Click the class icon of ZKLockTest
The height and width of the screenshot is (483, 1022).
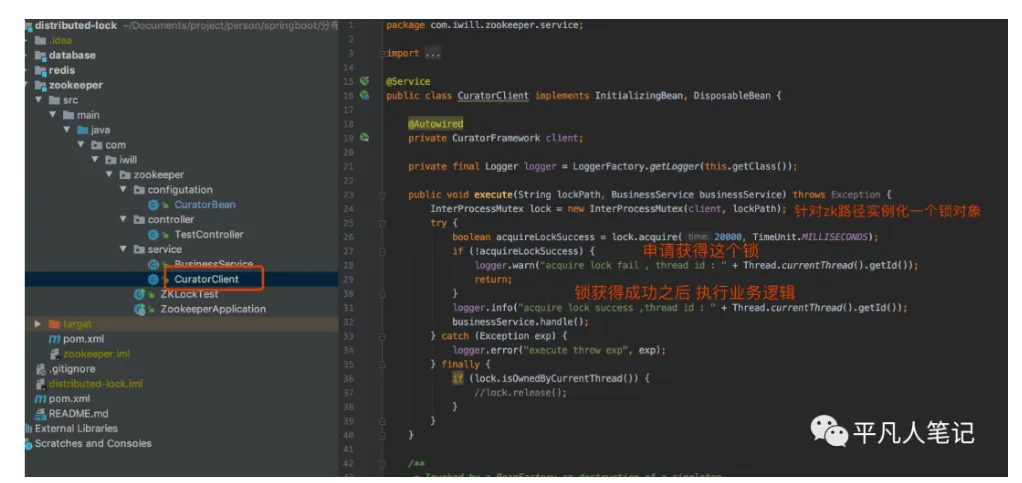pyautogui.click(x=140, y=294)
